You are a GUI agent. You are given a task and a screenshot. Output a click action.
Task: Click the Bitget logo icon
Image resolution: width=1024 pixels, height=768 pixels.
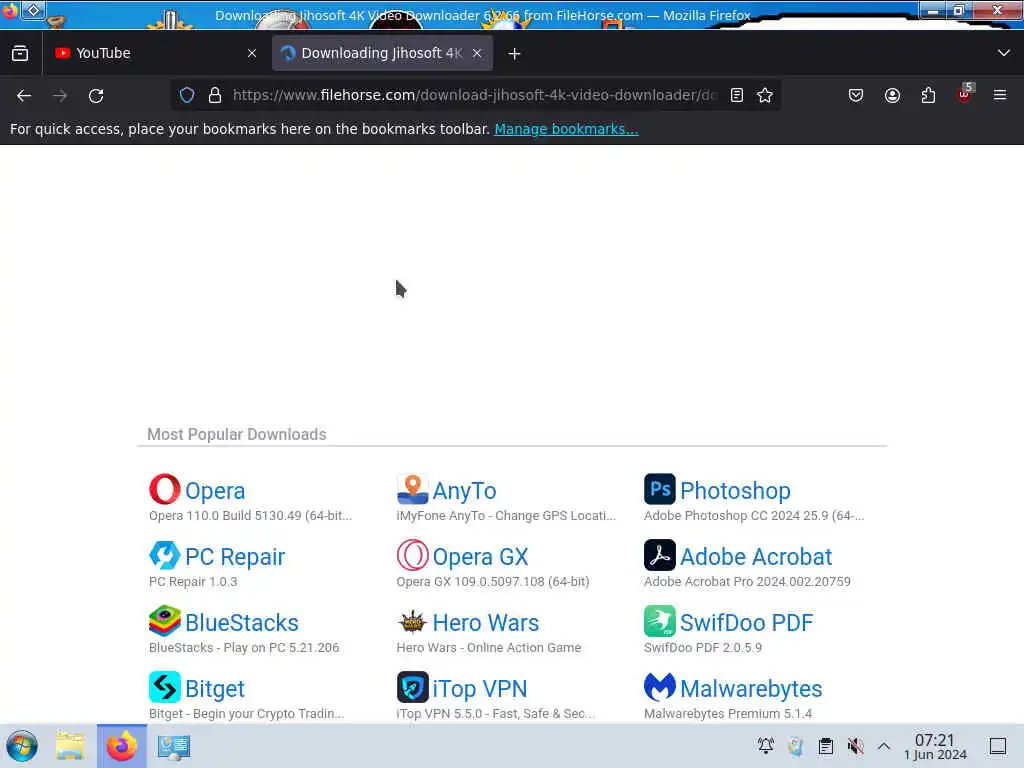tap(165, 687)
